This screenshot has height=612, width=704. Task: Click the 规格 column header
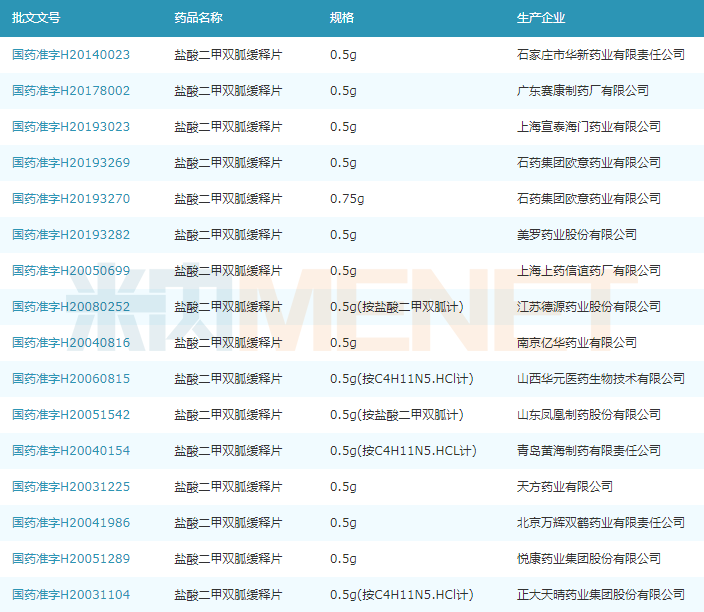[342, 18]
